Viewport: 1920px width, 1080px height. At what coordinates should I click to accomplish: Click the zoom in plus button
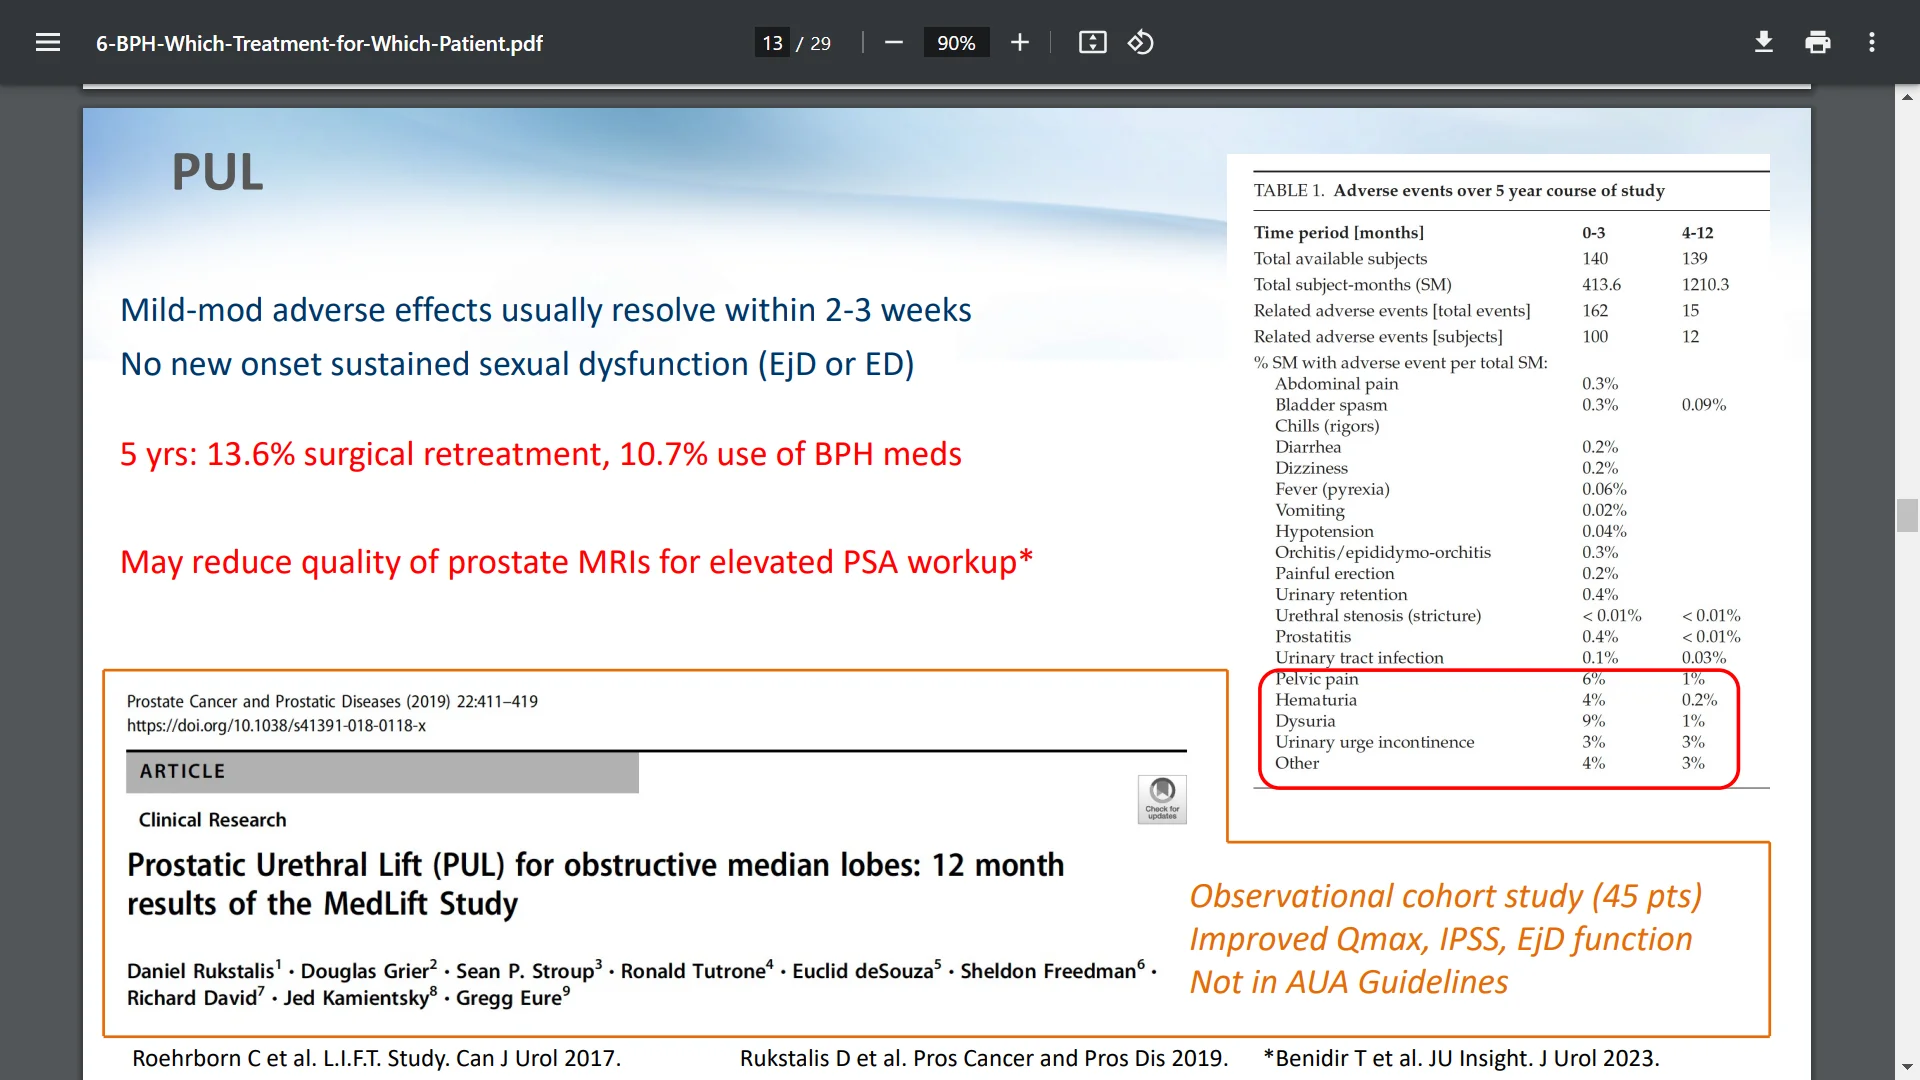[x=1019, y=42]
